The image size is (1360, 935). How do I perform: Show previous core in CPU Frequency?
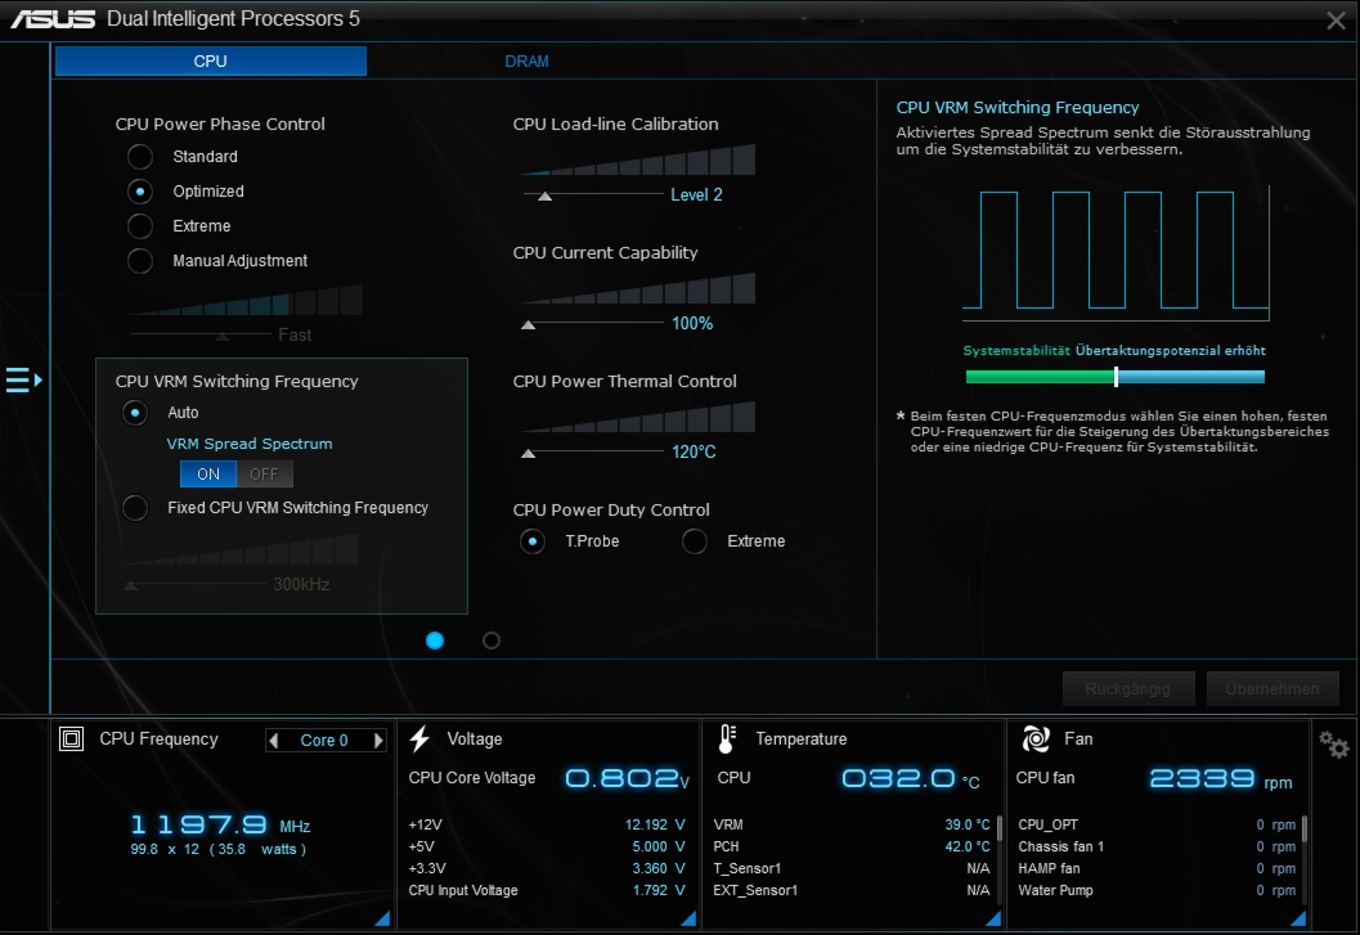(273, 740)
